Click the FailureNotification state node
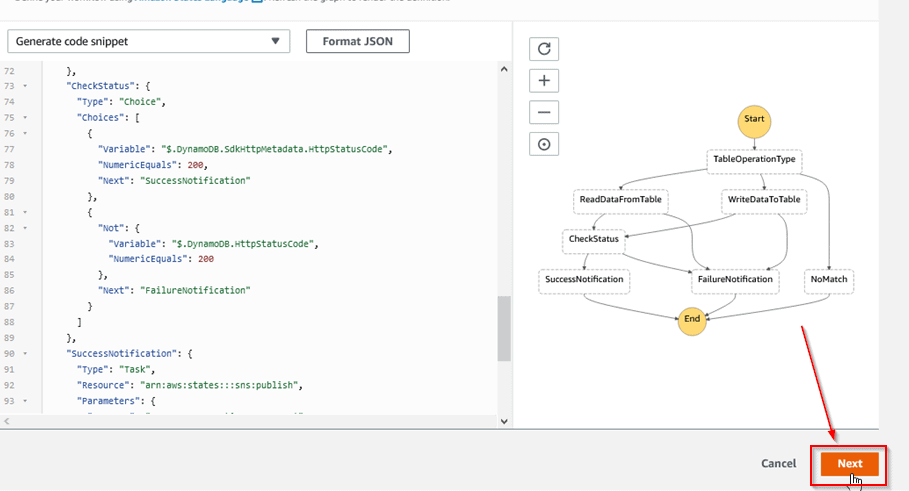The width and height of the screenshot is (909, 491). tap(735, 280)
